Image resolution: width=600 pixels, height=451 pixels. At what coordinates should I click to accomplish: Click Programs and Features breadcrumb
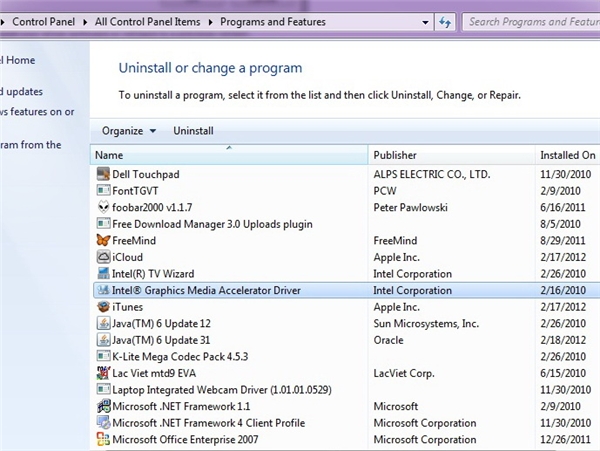click(273, 22)
